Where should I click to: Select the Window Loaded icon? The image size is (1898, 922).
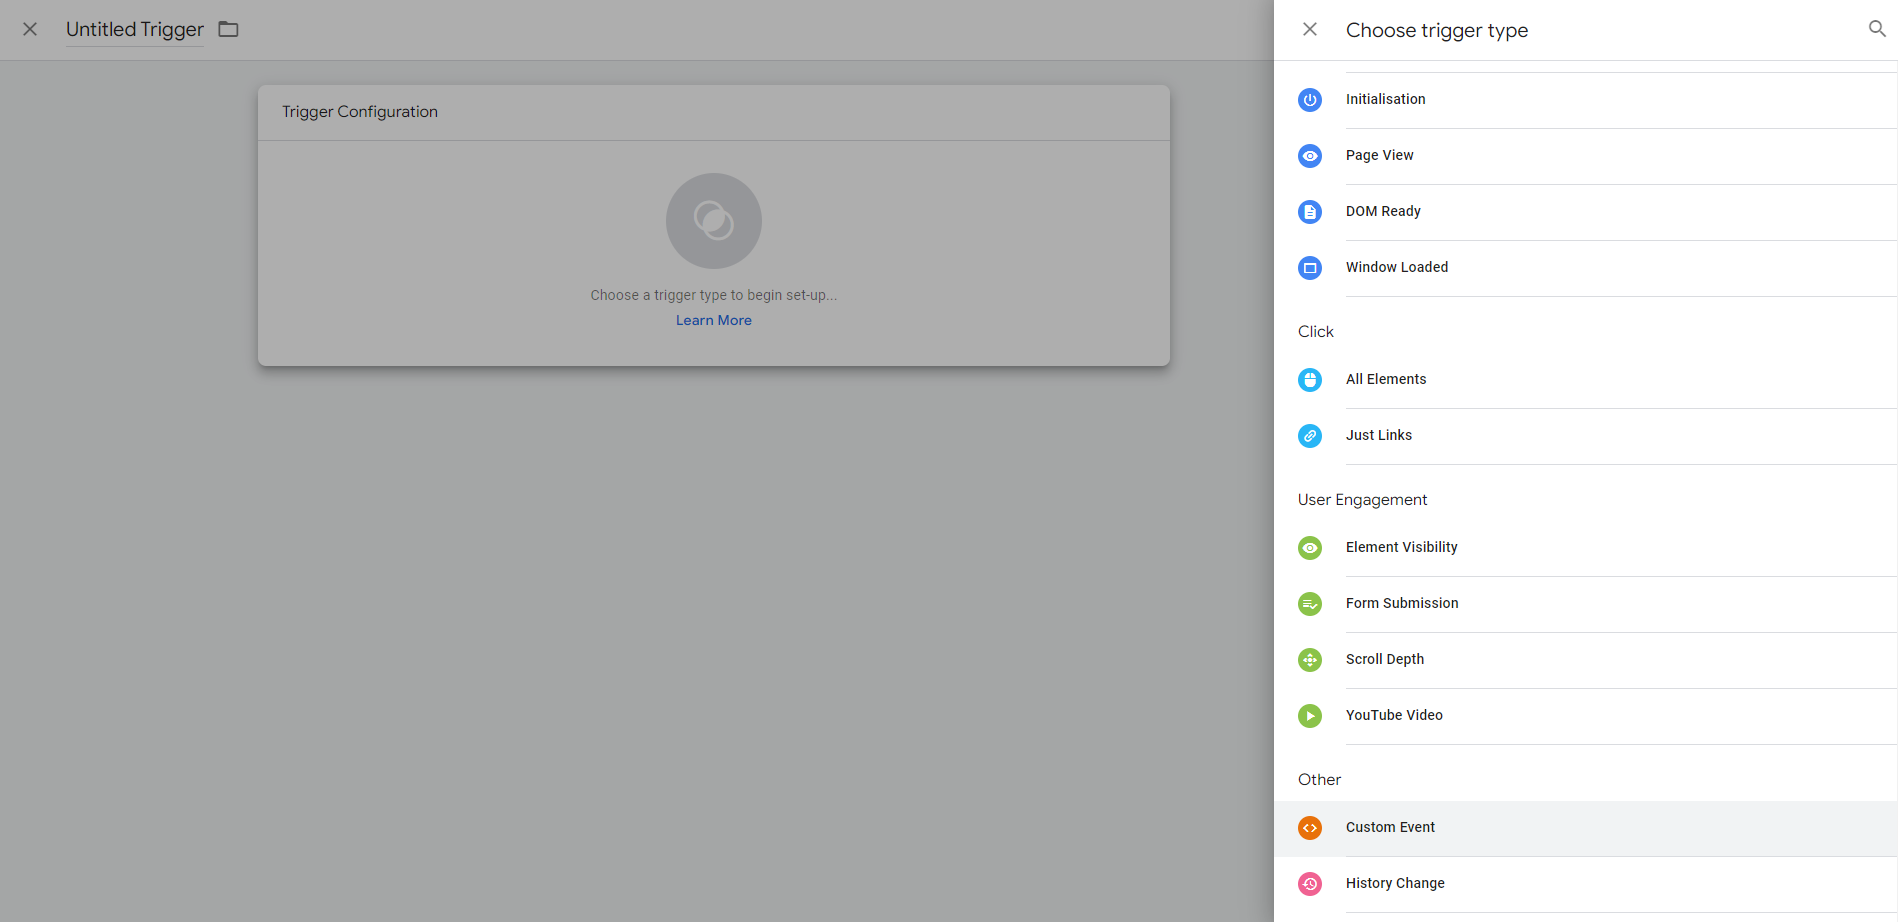tap(1310, 268)
